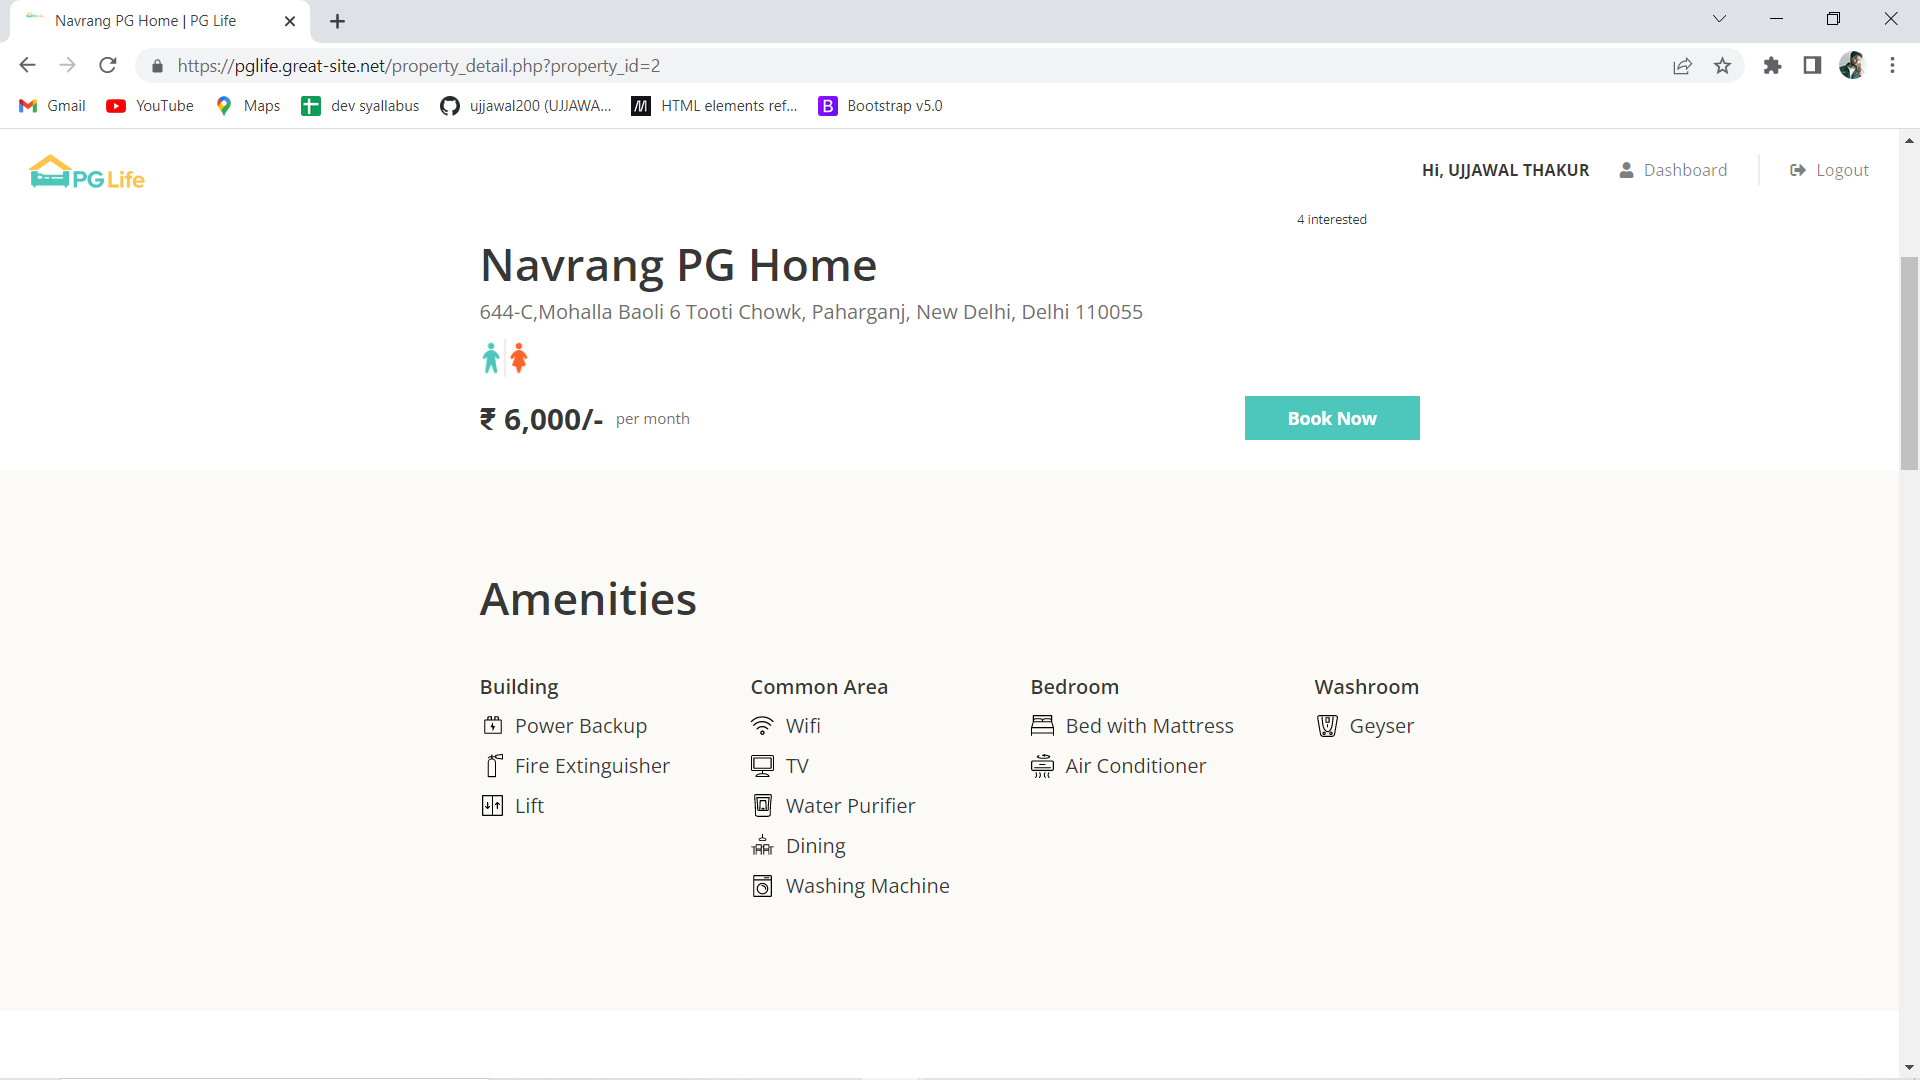This screenshot has width=1920, height=1080.
Task: Expand the tab search dropdown arrow
Action: (x=1719, y=19)
